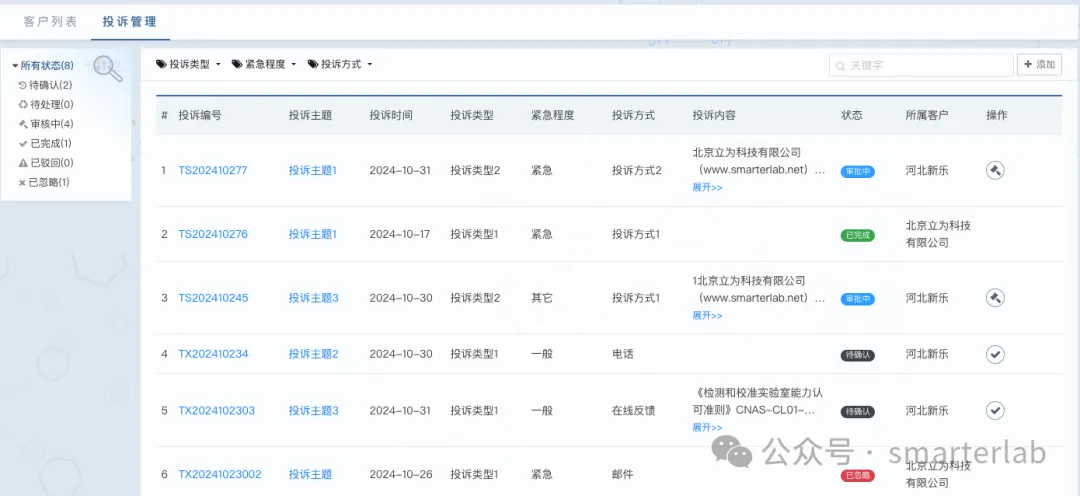Filter by 已完成(1) status
1080x496 pixels.
tap(45, 143)
